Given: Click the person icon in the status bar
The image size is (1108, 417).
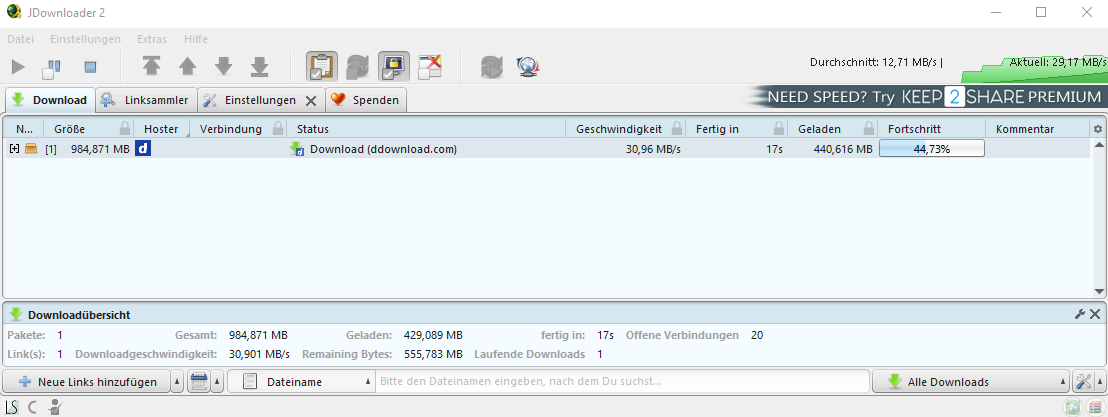Looking at the screenshot, I should 54,406.
